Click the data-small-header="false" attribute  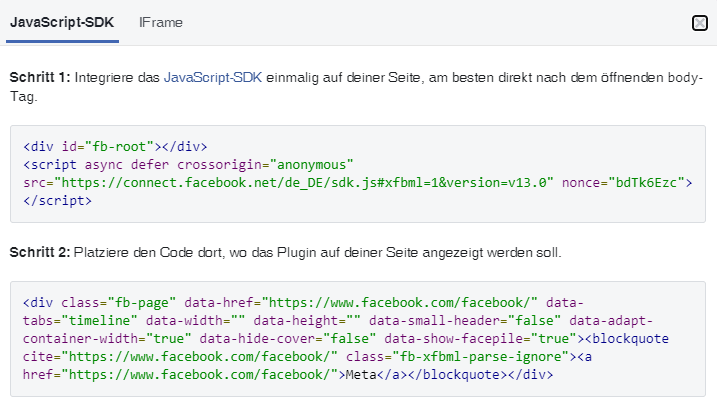[465, 320]
